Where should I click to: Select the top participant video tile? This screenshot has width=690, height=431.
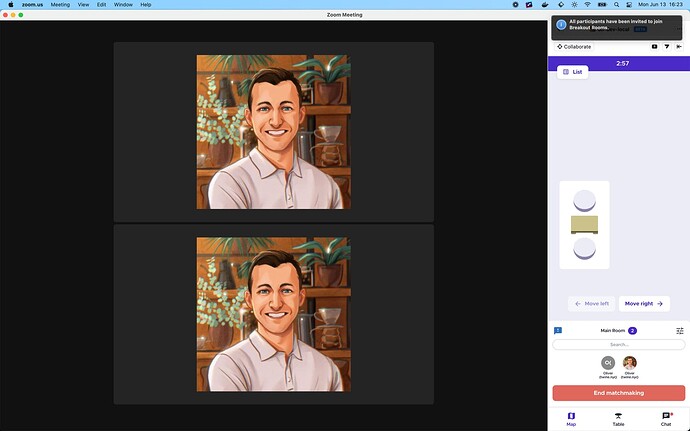click(274, 132)
